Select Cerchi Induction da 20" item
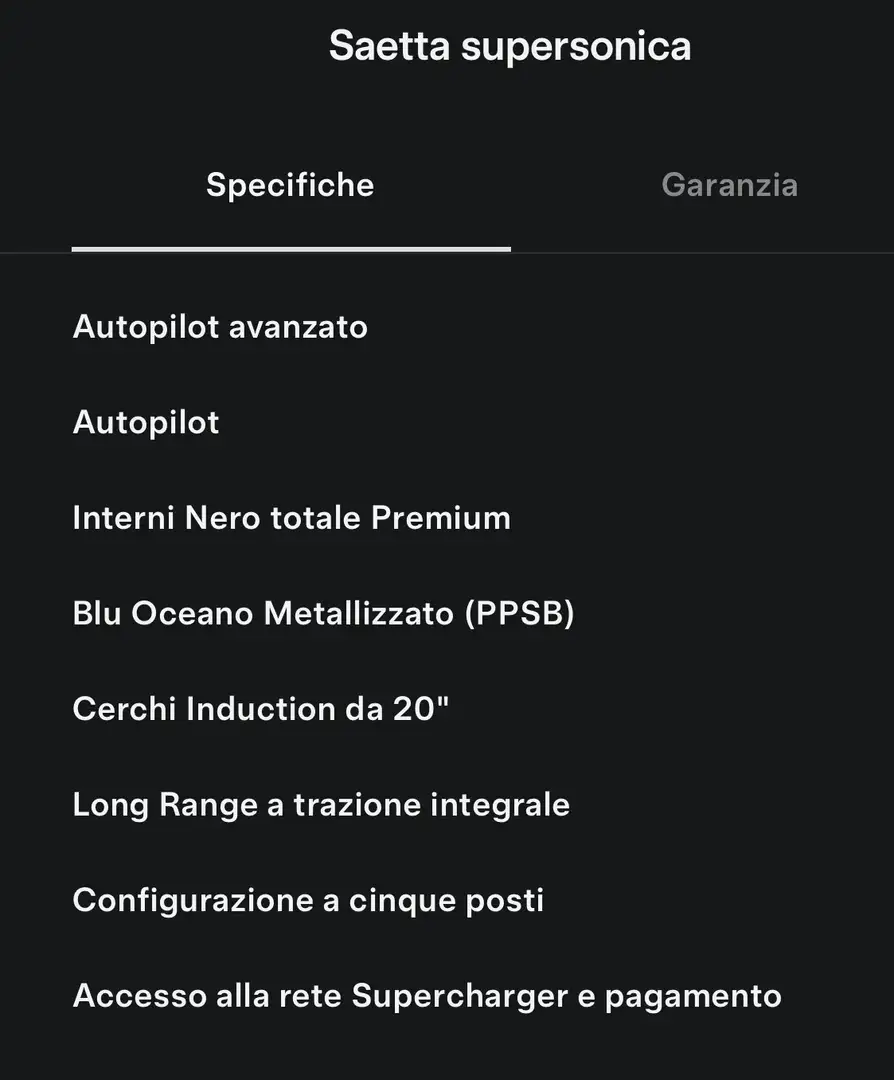 click(x=260, y=709)
